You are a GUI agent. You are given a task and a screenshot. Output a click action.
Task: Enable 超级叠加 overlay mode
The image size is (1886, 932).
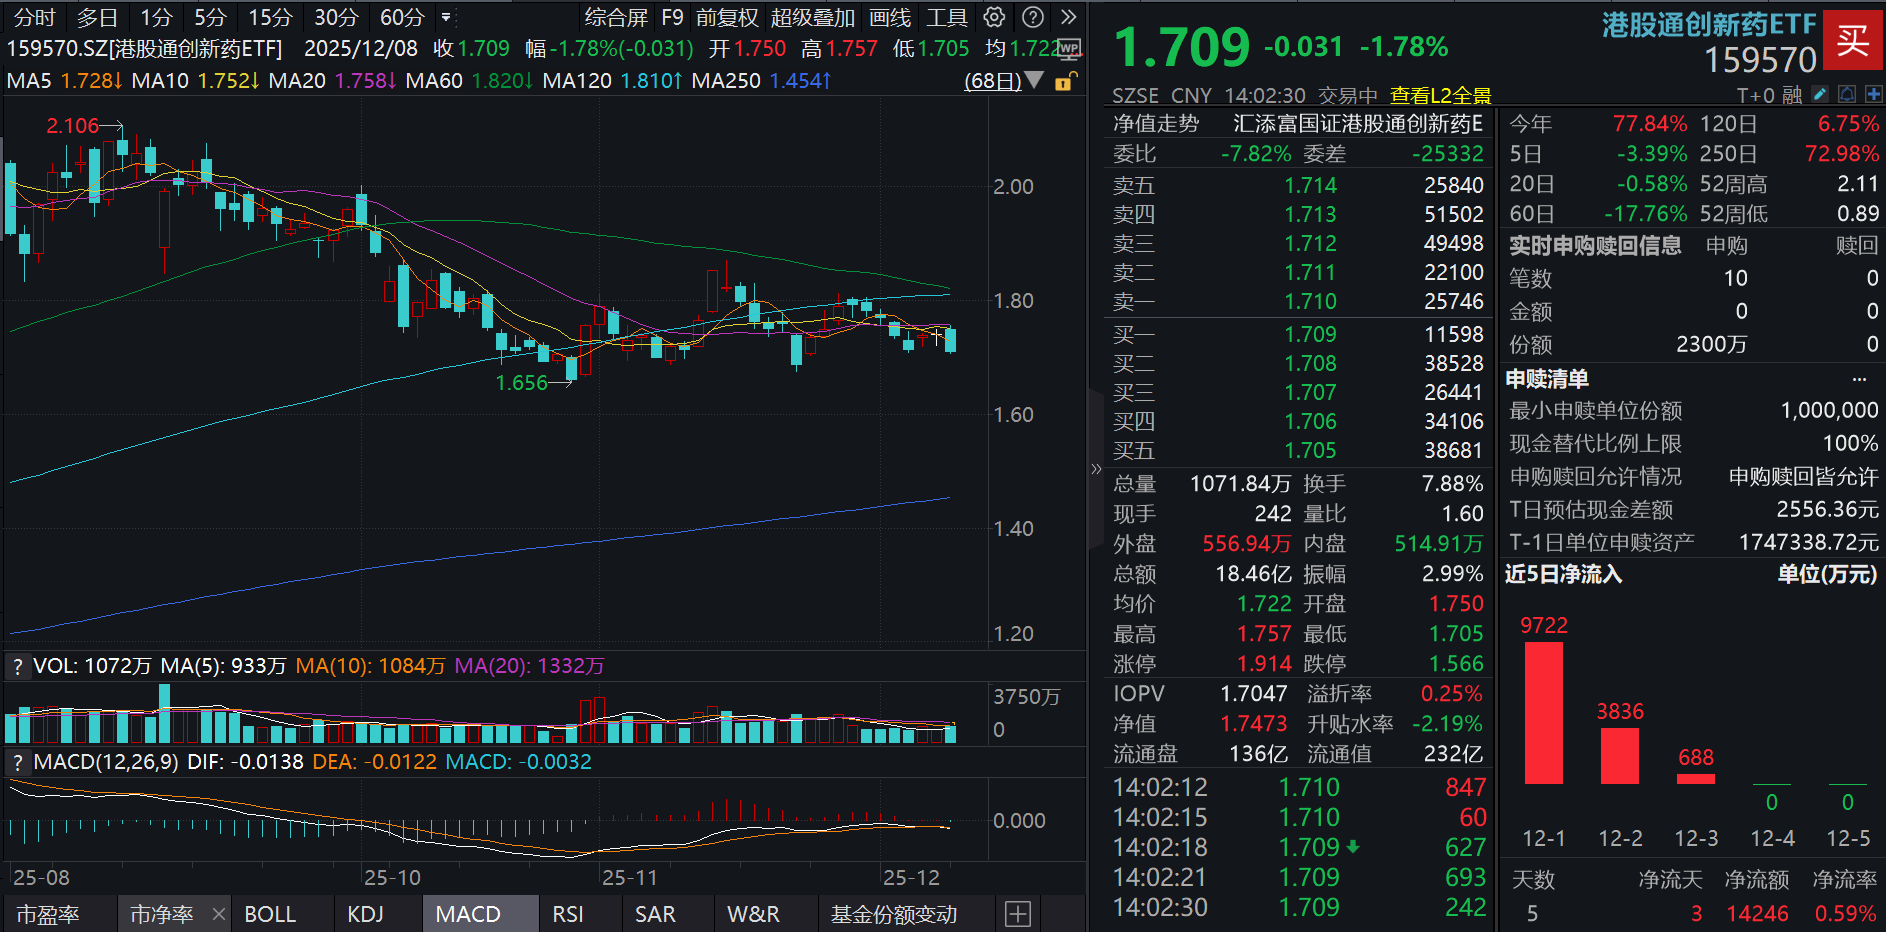812,16
